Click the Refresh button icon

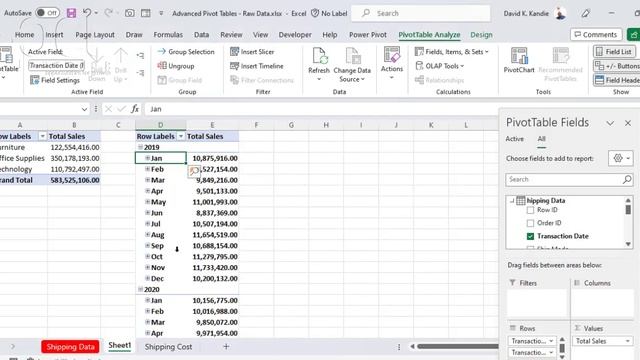(319, 56)
